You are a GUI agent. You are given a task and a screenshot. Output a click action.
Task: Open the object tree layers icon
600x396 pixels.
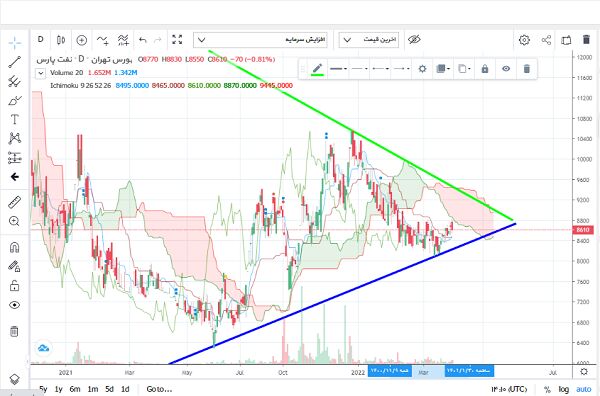tap(14, 379)
